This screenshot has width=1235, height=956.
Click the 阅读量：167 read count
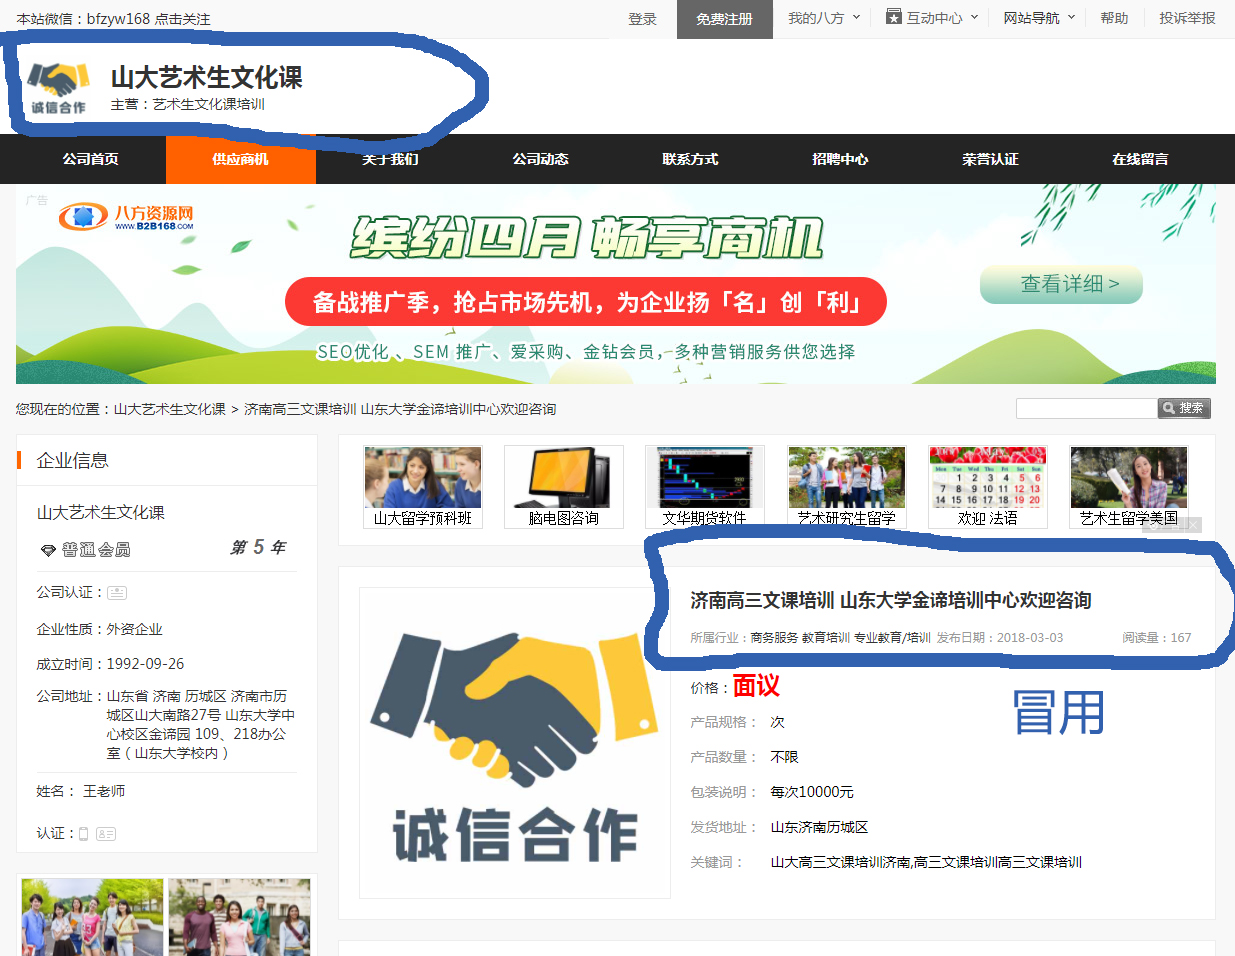click(1157, 638)
